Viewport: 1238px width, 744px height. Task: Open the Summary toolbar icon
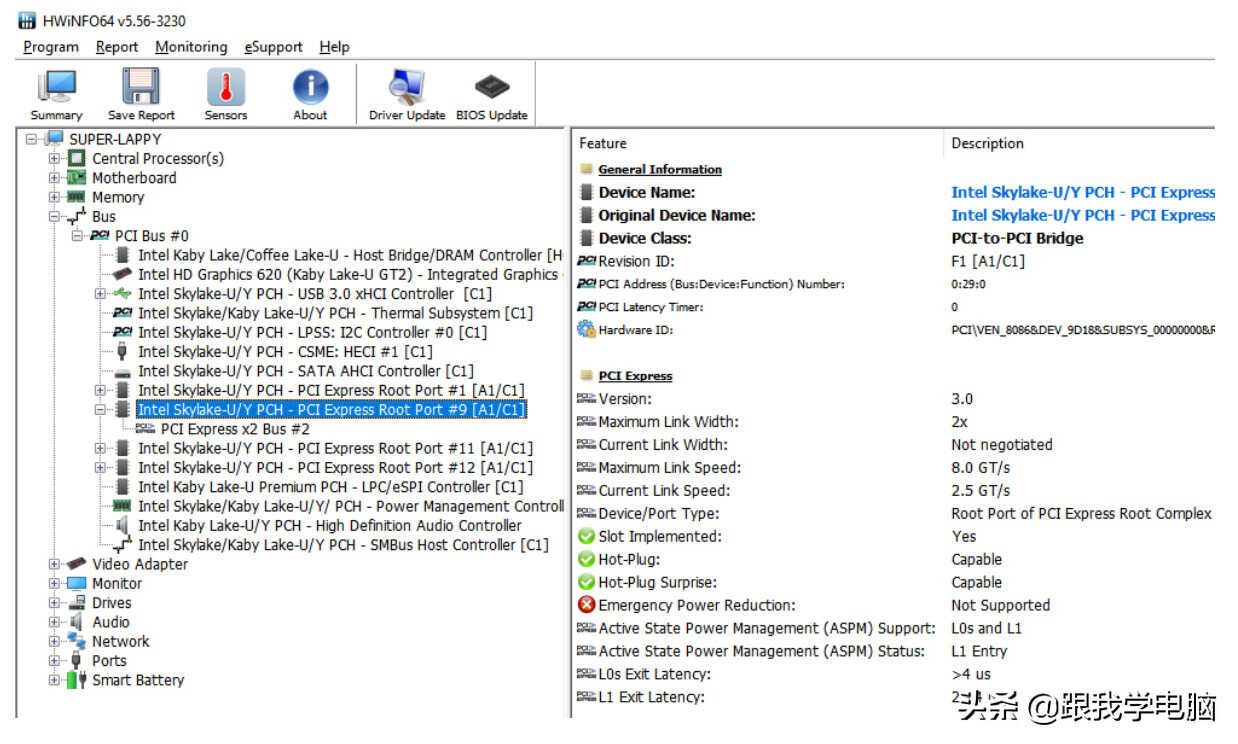pos(57,86)
